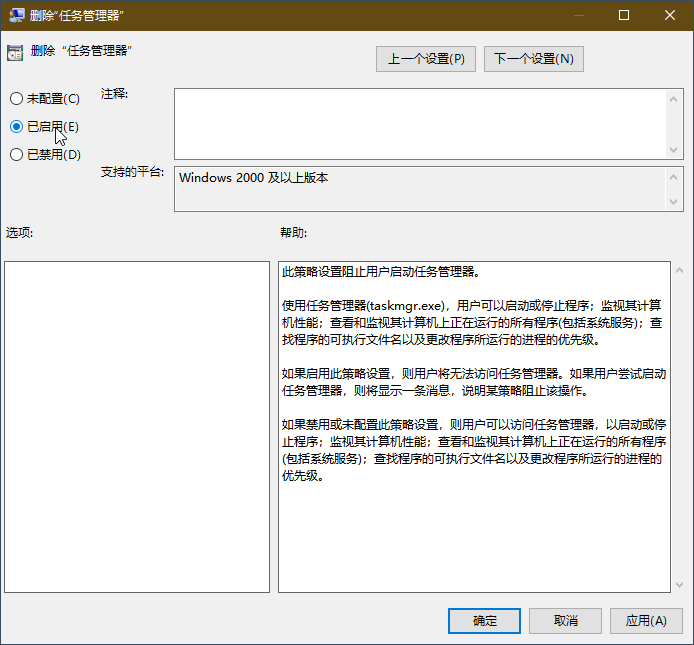Viewport: 694px width, 645px height.
Task: Click the up arrow of 支持的平台 scrollbar
Action: (x=674, y=177)
